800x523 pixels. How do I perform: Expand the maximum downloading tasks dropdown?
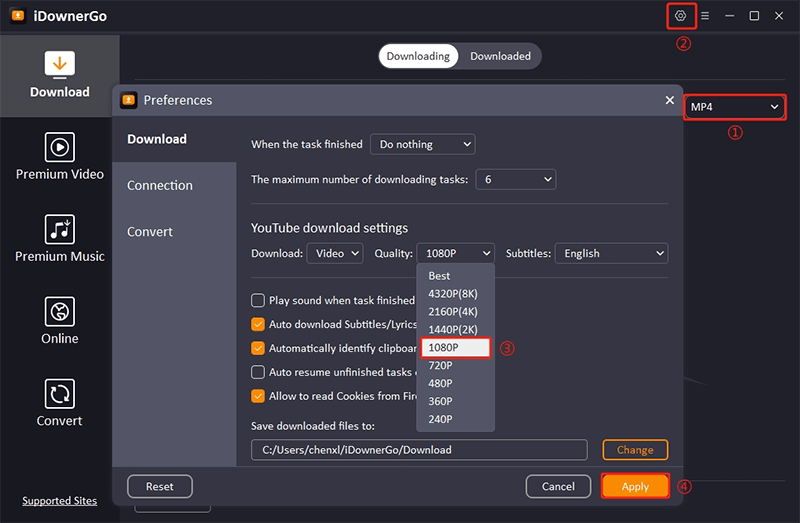[515, 180]
